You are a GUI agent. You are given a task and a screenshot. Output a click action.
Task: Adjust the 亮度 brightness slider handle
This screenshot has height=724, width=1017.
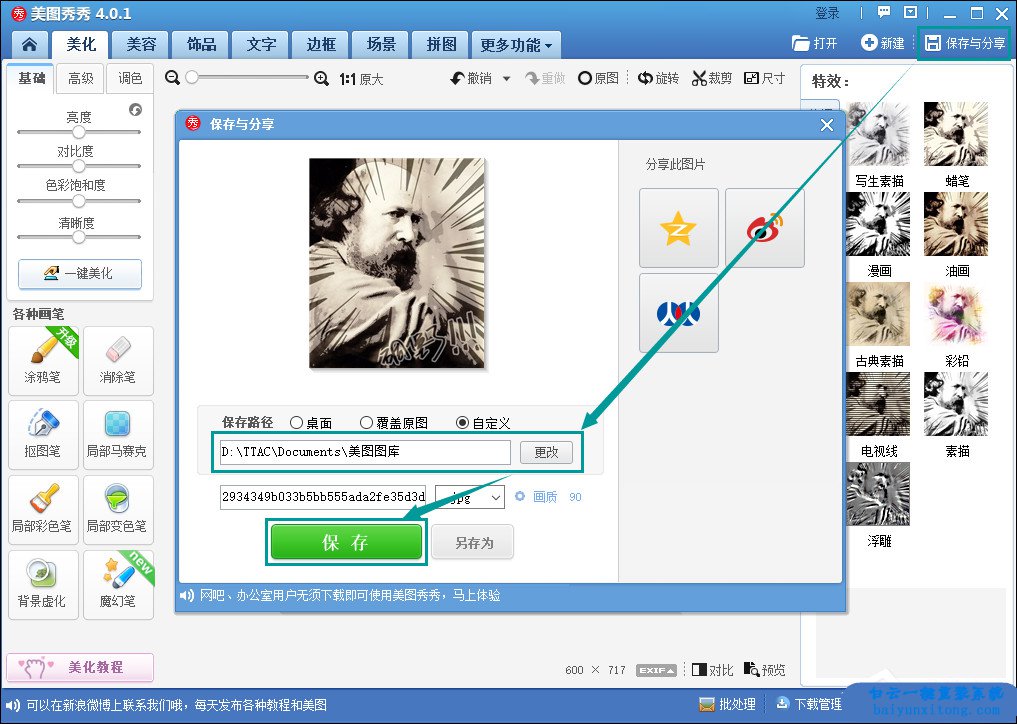[x=79, y=132]
